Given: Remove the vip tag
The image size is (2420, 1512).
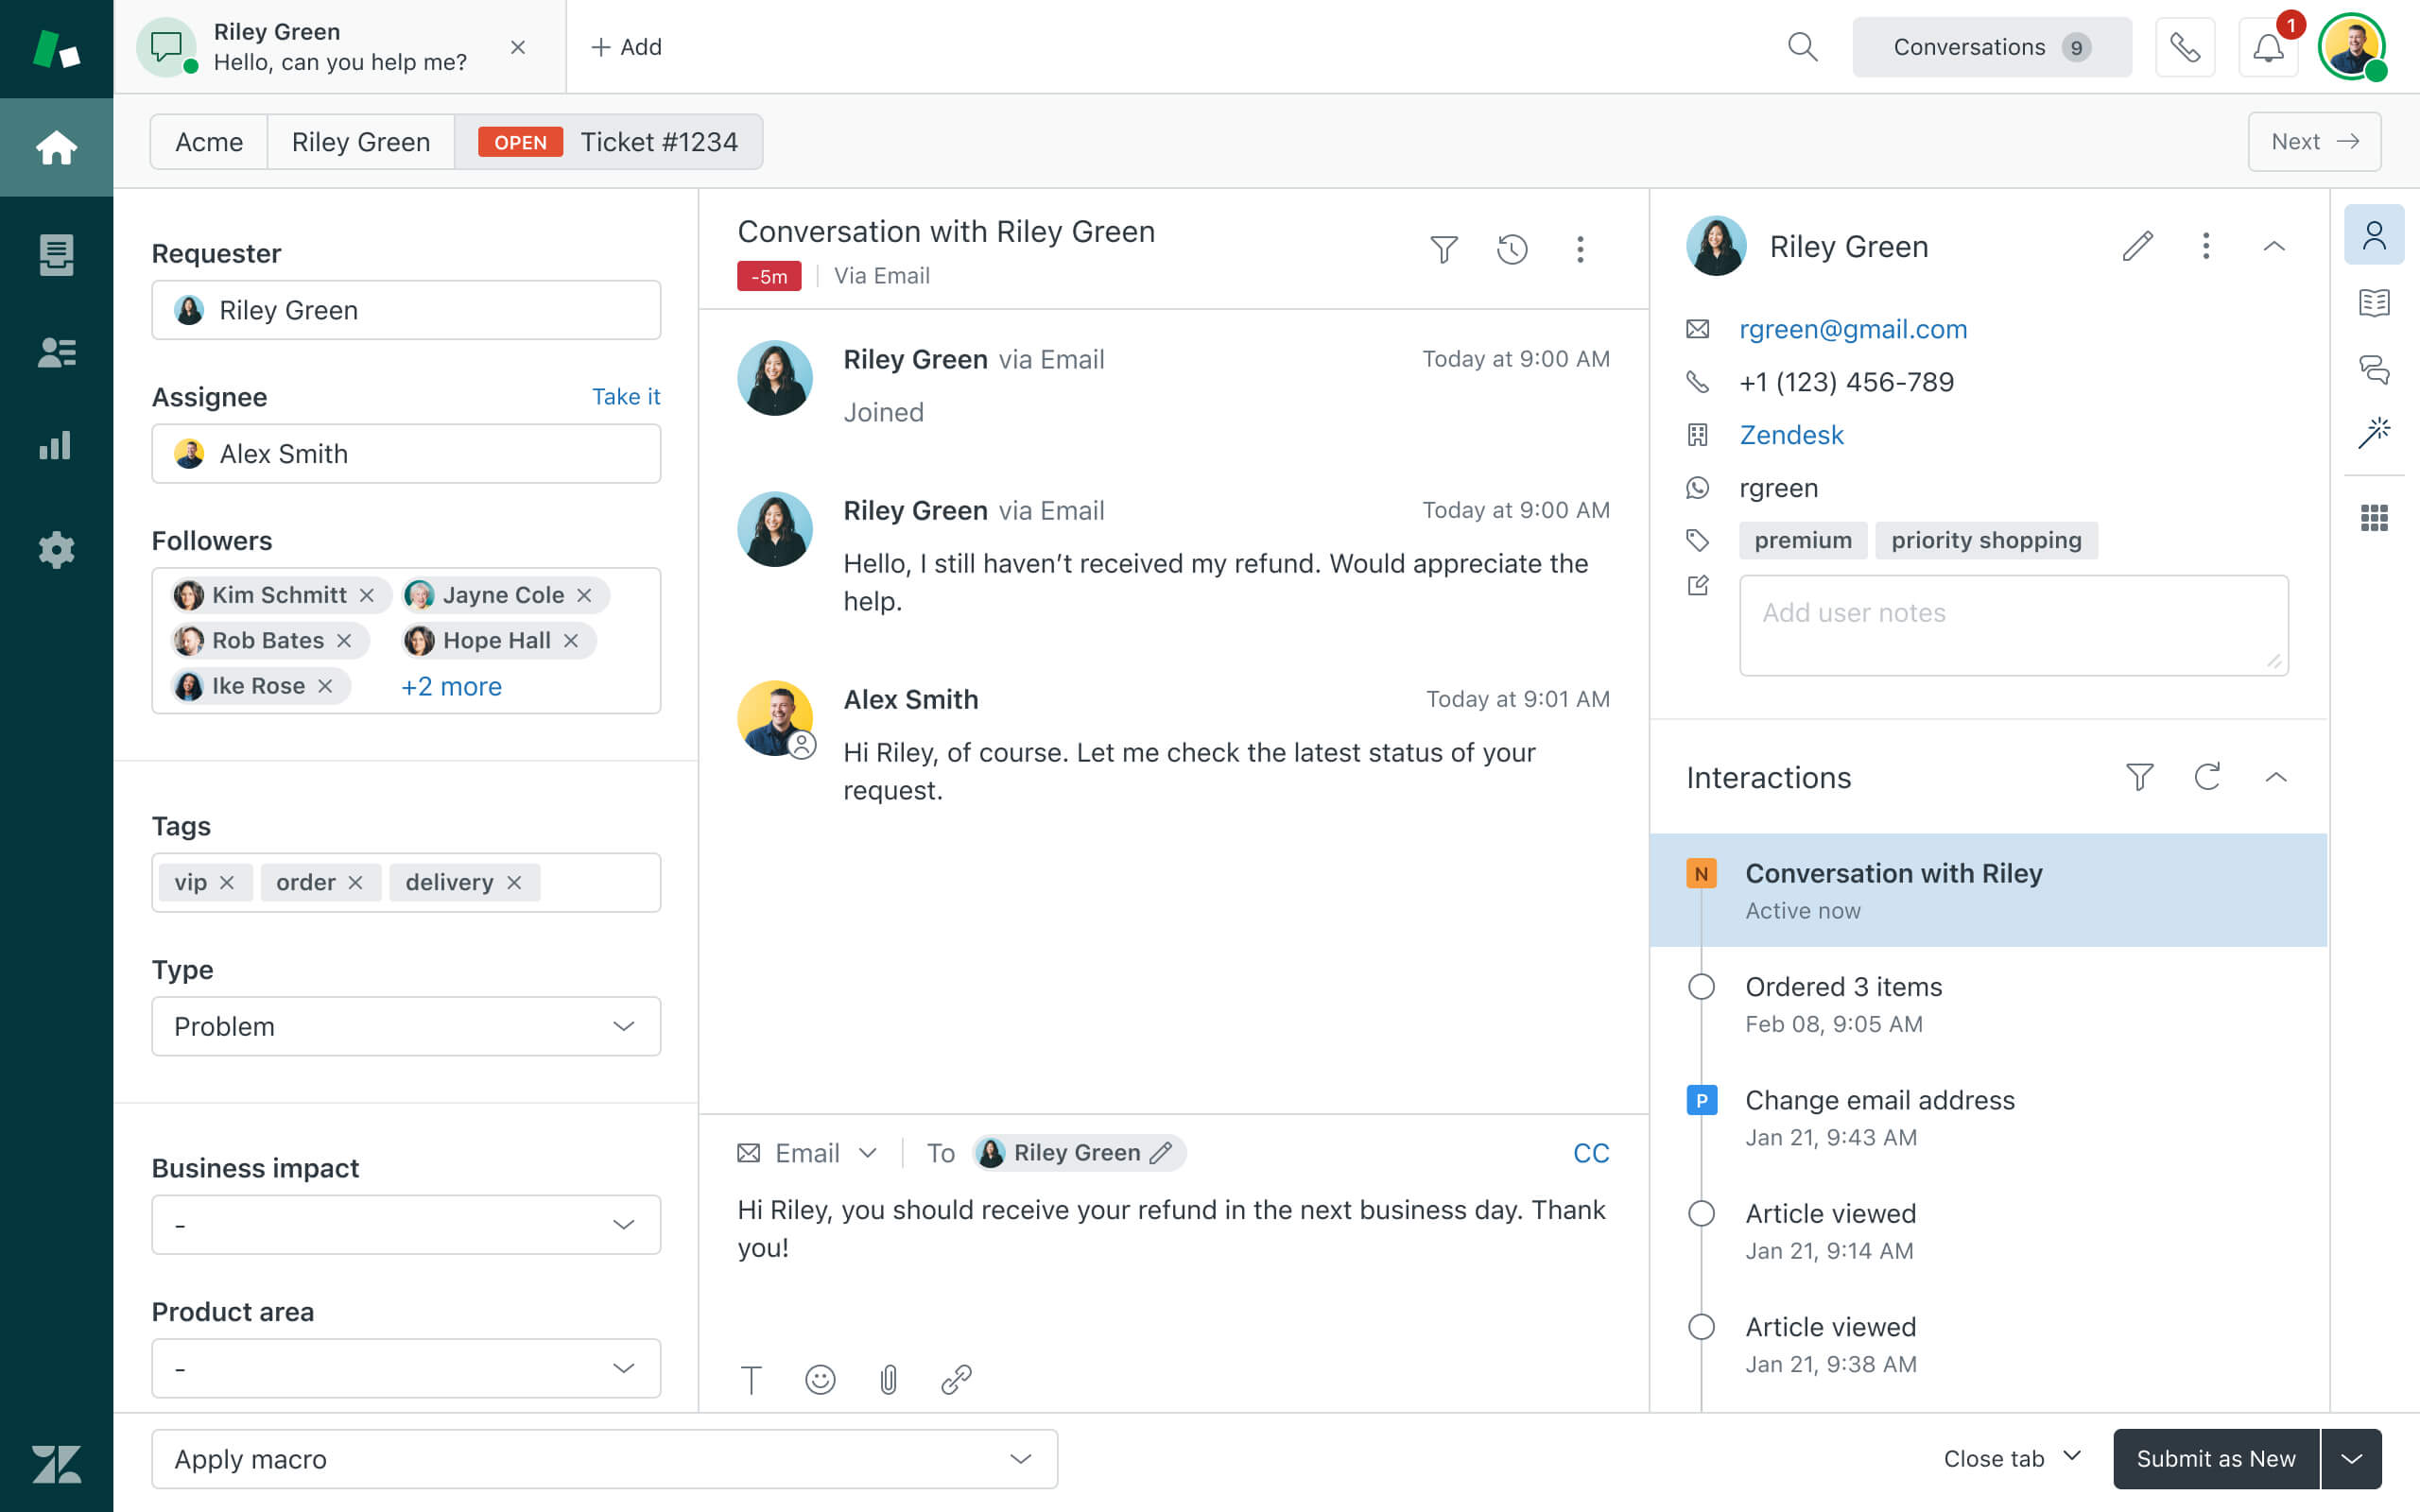Looking at the screenshot, I should (227, 882).
